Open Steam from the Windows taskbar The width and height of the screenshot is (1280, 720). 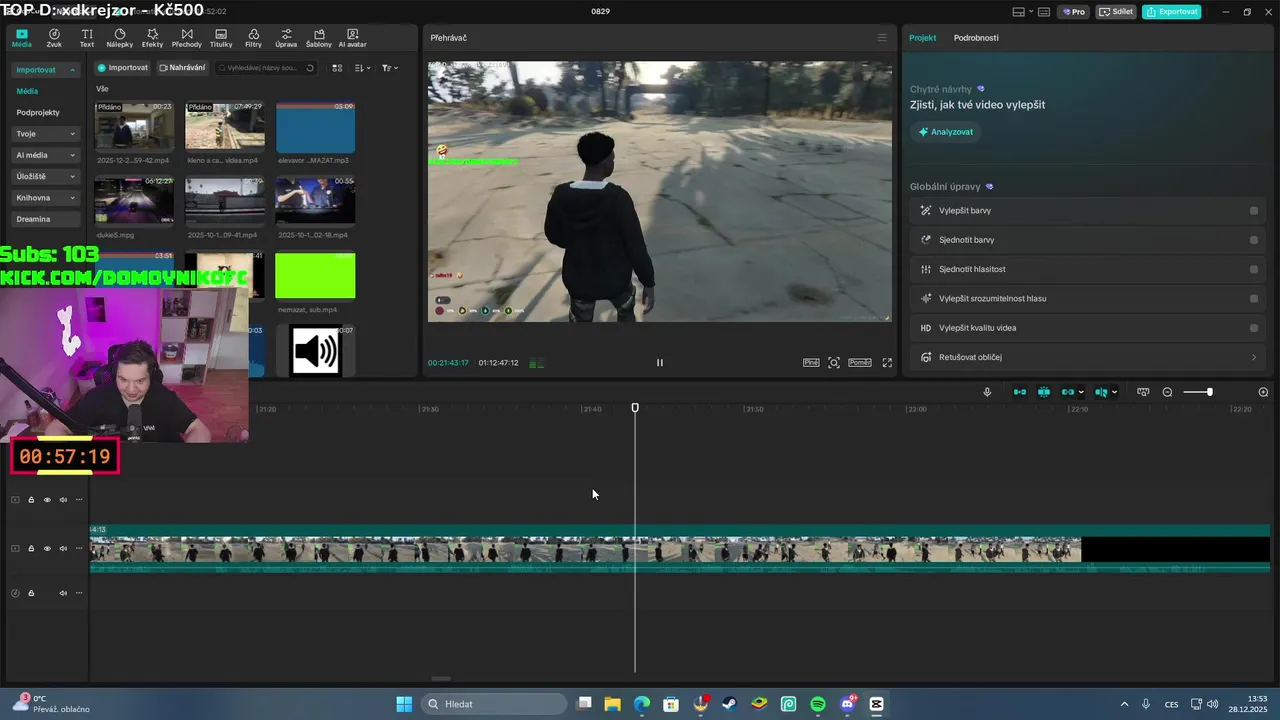click(730, 704)
